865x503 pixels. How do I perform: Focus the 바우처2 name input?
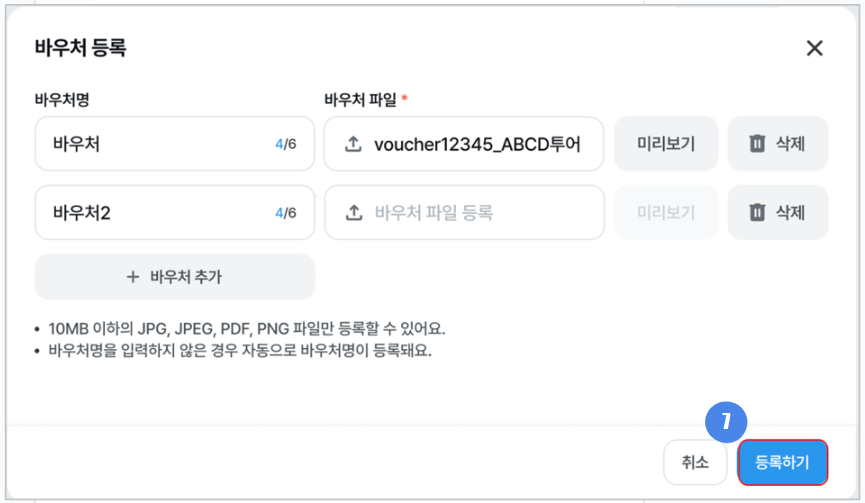tap(150, 212)
